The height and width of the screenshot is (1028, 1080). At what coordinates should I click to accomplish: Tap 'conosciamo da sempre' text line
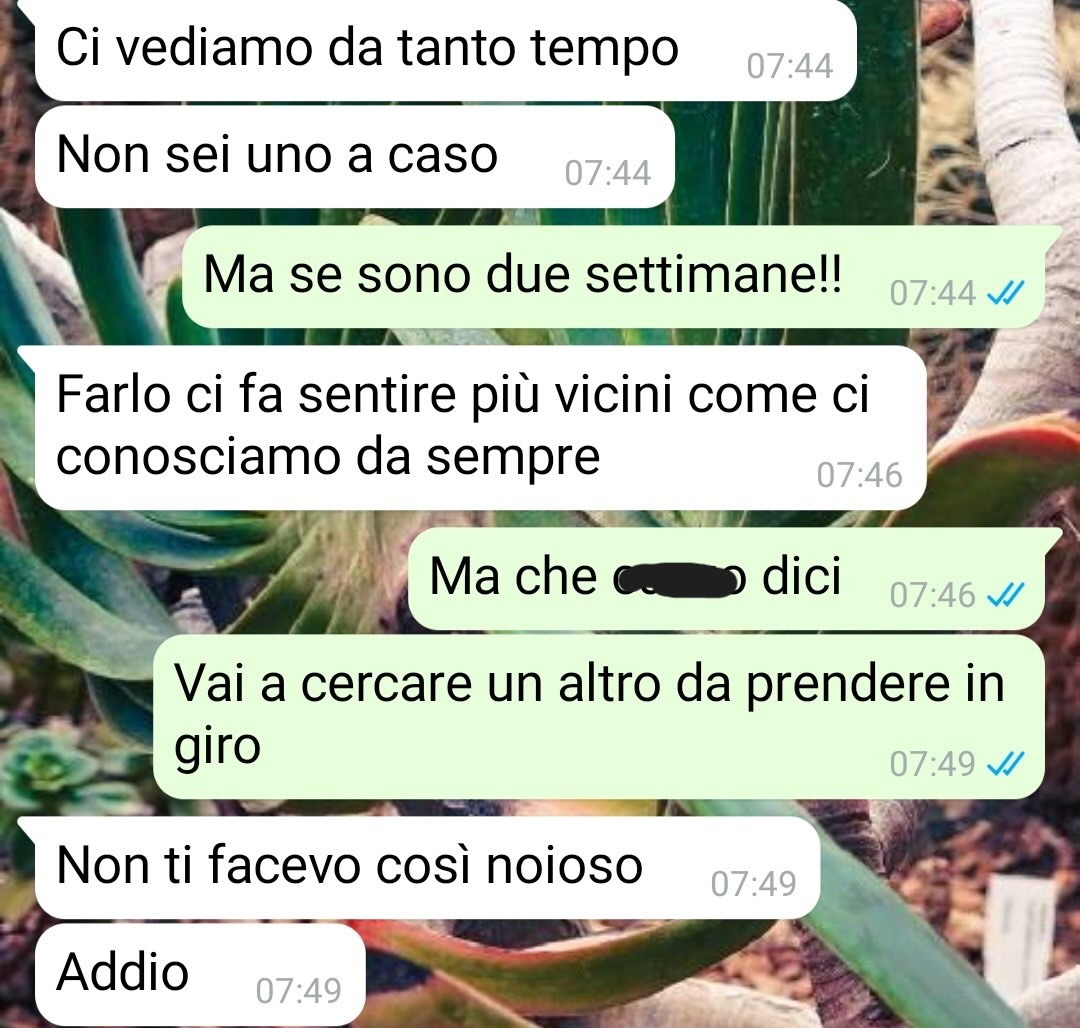(x=328, y=458)
